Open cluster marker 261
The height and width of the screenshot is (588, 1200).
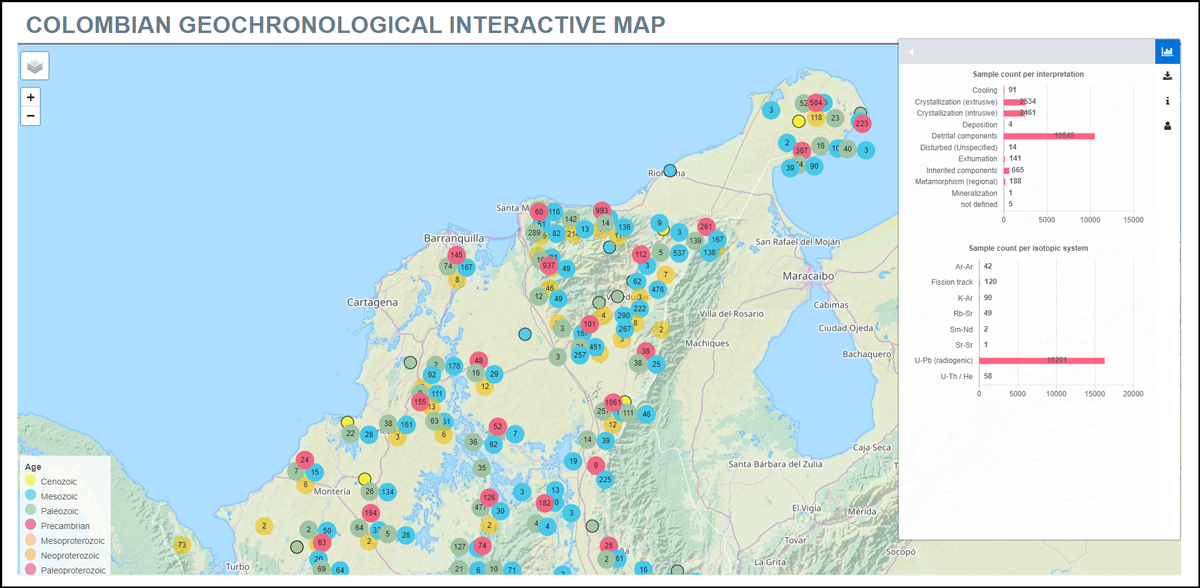point(706,227)
